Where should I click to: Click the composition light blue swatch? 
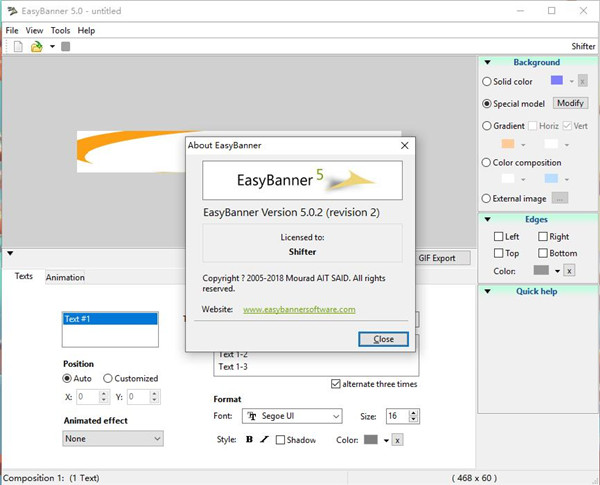click(551, 178)
